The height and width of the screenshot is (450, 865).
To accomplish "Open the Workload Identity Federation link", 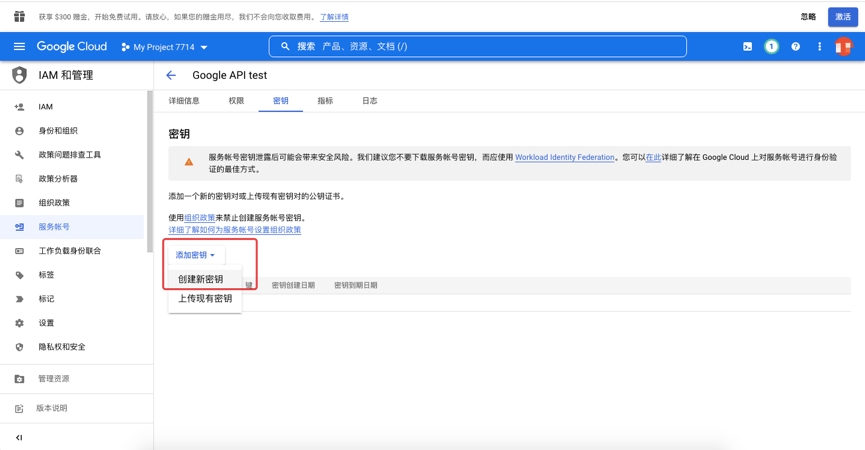I will coord(564,157).
